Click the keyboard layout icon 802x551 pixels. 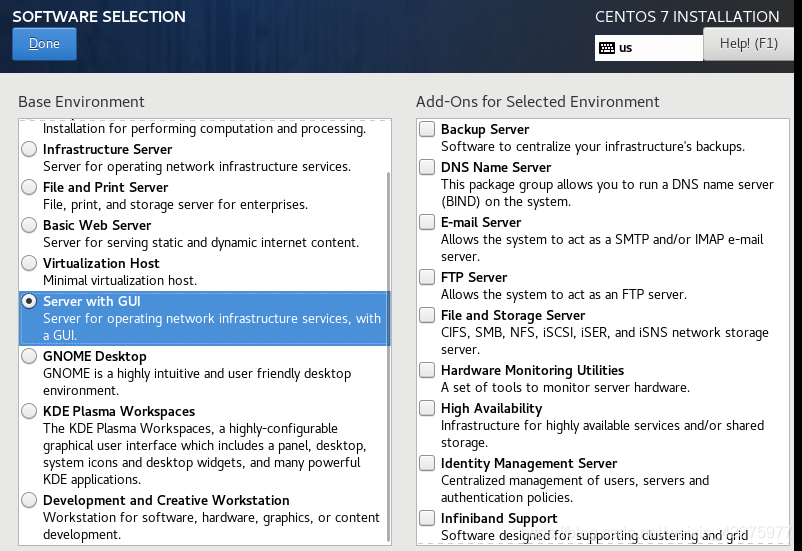pos(607,48)
